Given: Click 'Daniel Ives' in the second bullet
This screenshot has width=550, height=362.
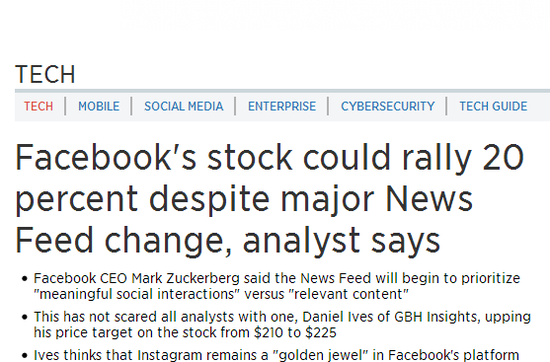Looking at the screenshot, I should 337,317.
